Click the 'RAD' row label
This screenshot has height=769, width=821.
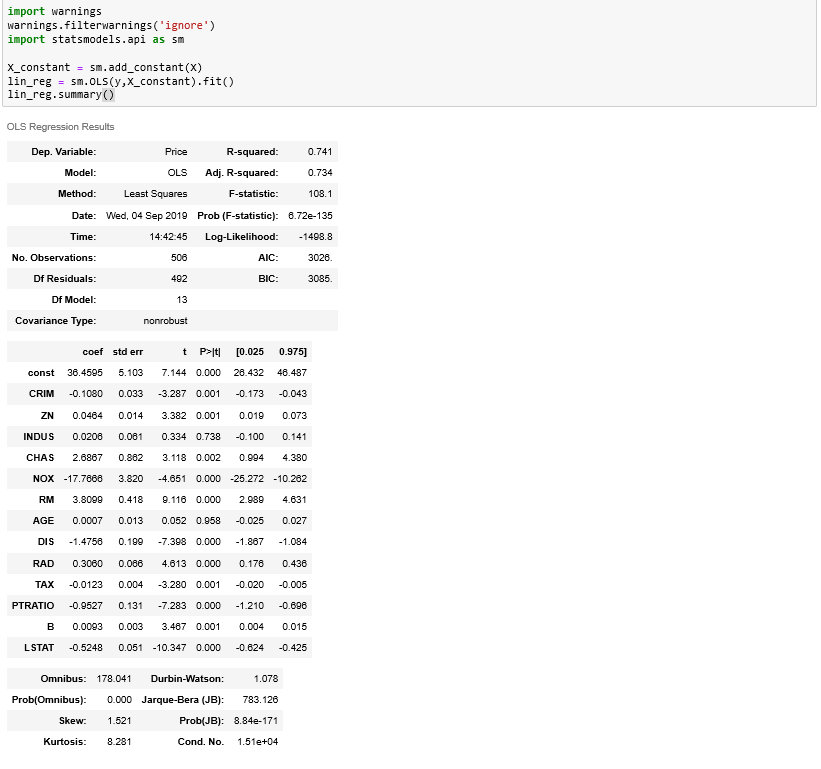point(43,563)
